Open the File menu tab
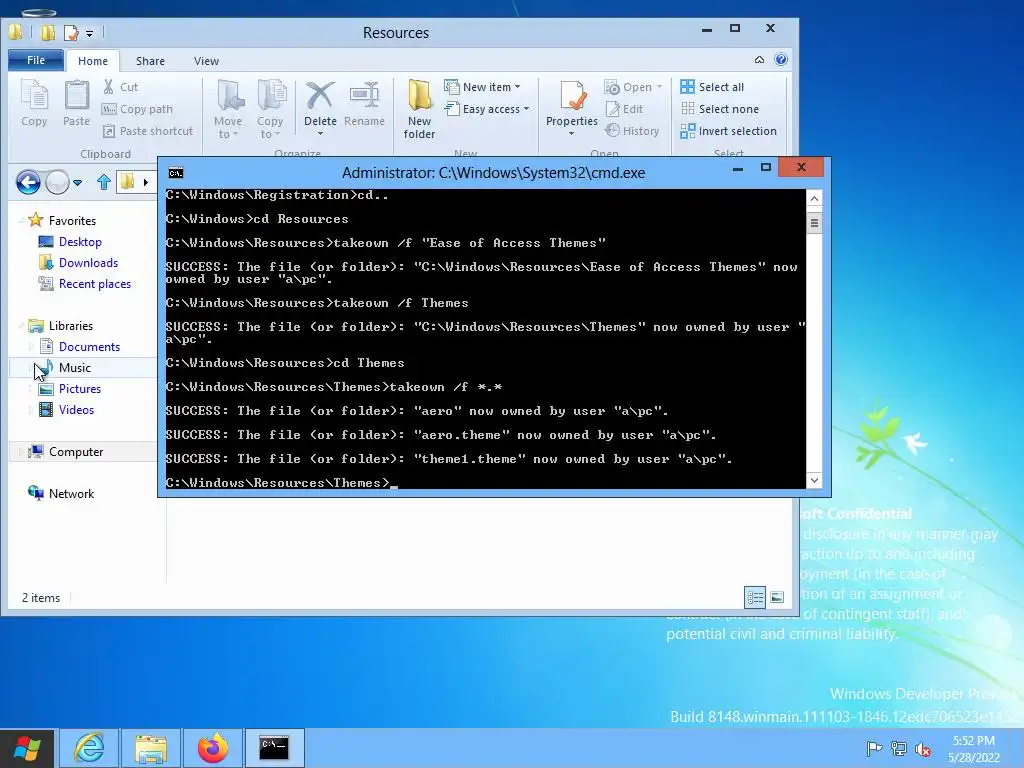 click(36, 60)
